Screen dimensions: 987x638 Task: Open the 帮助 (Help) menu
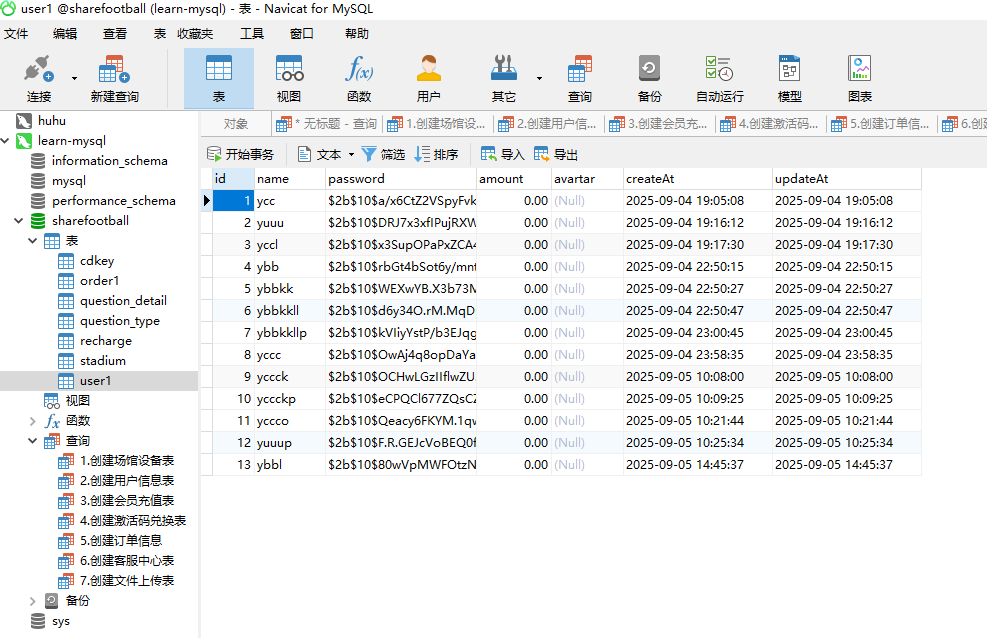[x=357, y=33]
